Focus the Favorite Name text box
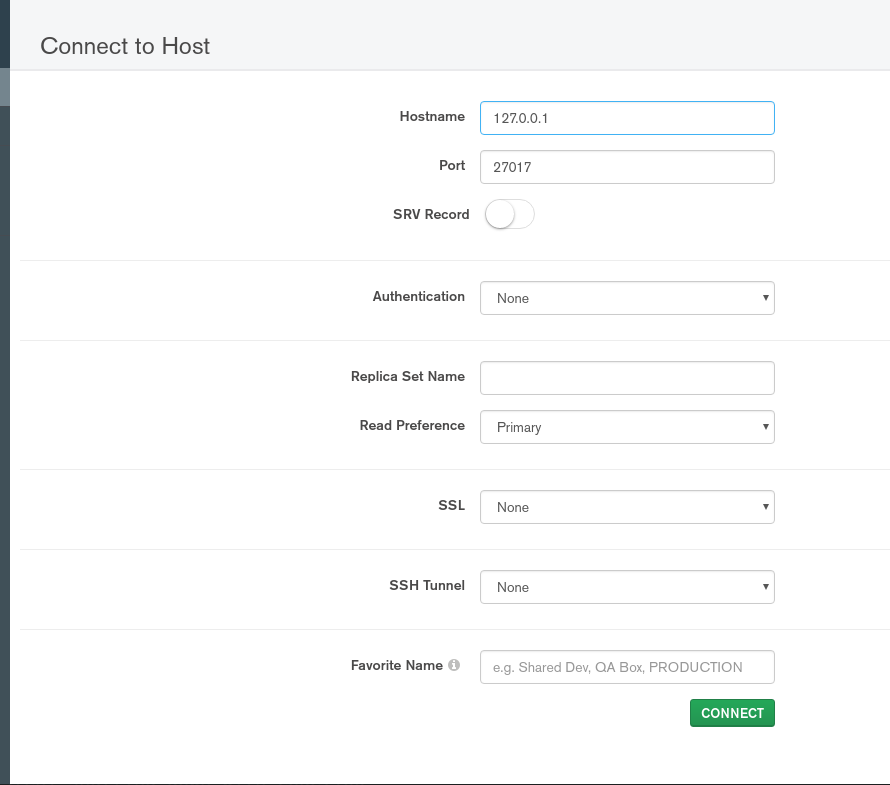 pos(627,667)
